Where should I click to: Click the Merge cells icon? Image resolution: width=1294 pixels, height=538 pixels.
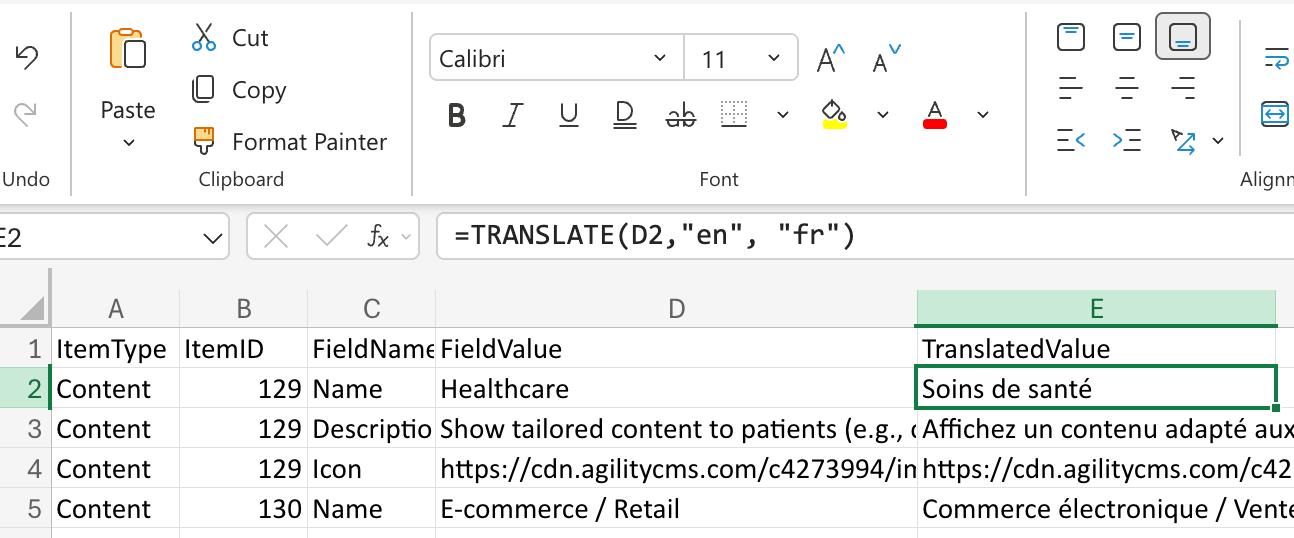(1276, 114)
